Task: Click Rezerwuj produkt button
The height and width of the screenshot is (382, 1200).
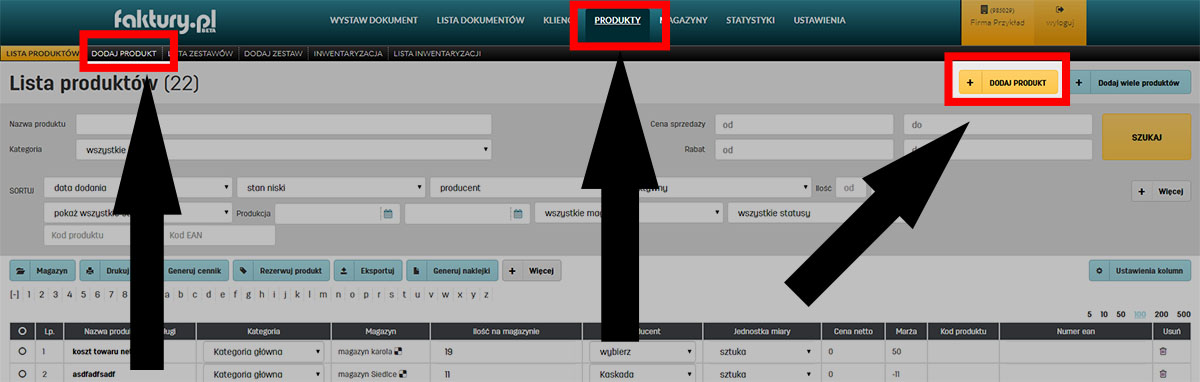Action: [281, 271]
